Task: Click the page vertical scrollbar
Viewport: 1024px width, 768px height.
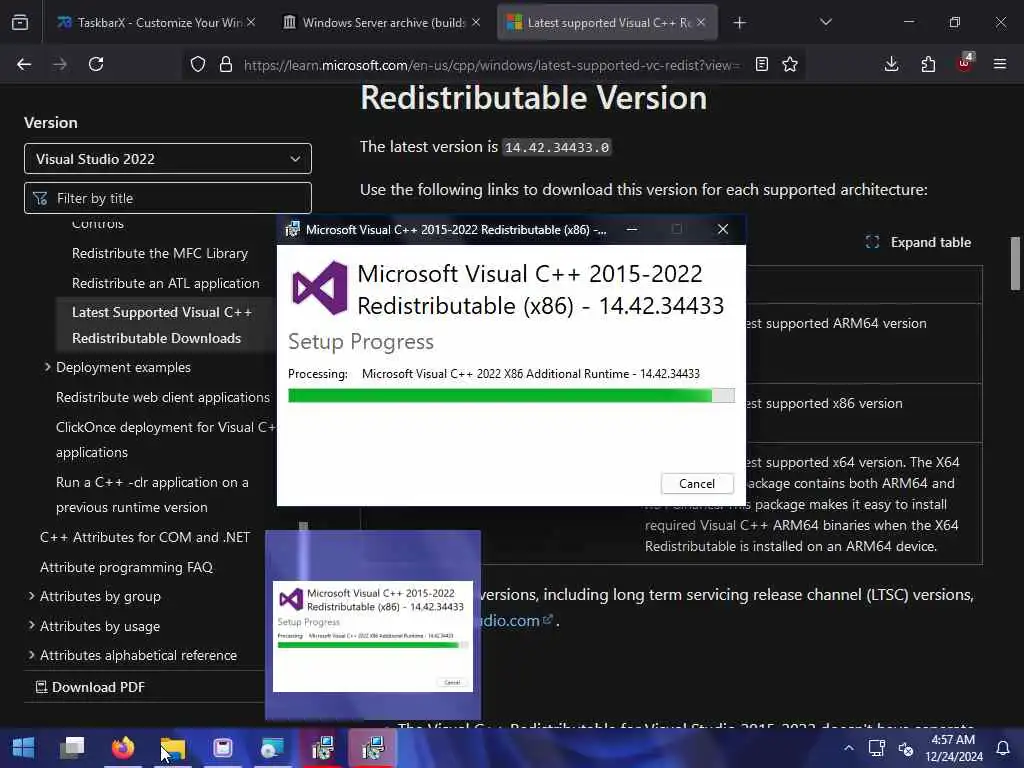Action: pyautogui.click(x=1016, y=263)
